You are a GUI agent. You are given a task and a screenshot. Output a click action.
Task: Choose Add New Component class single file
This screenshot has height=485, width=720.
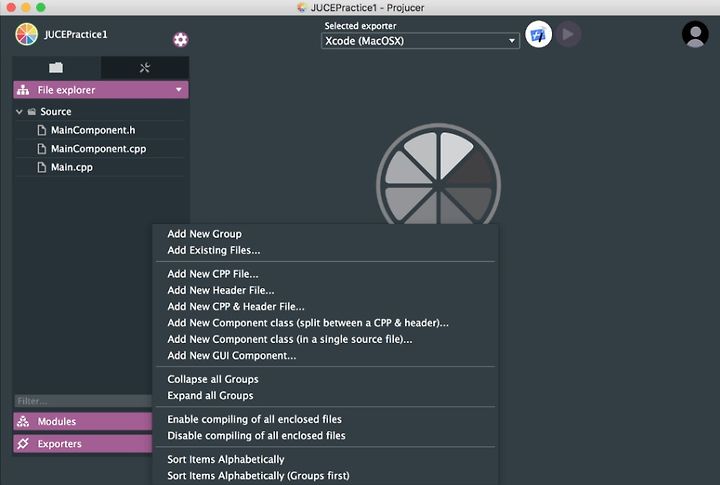point(325,339)
